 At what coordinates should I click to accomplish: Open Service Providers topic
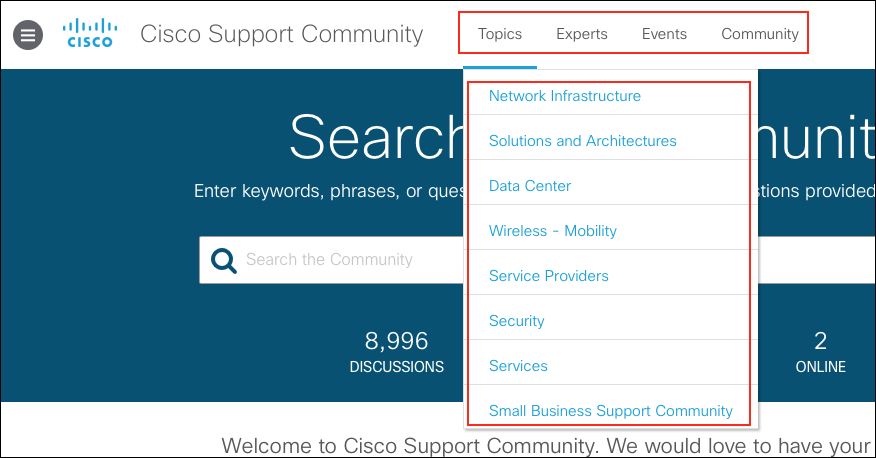[x=549, y=276]
